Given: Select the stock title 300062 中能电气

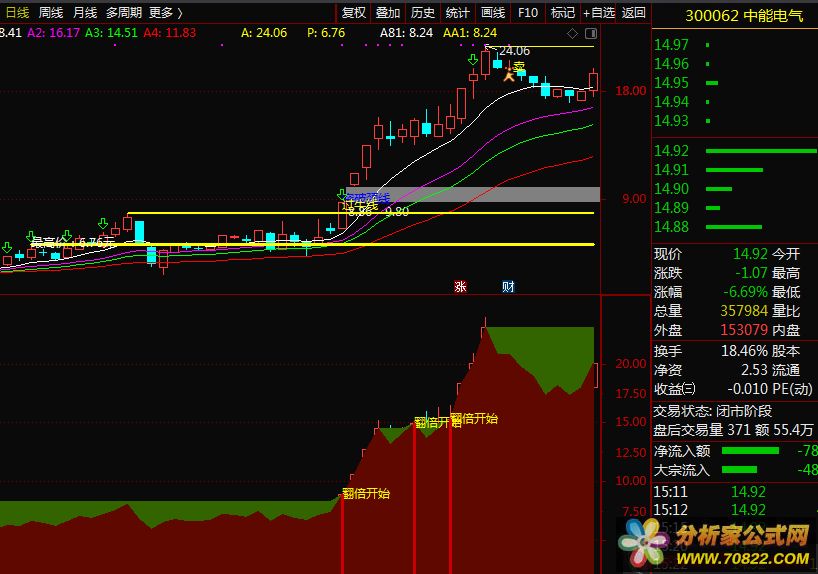Looking at the screenshot, I should tap(744, 16).
